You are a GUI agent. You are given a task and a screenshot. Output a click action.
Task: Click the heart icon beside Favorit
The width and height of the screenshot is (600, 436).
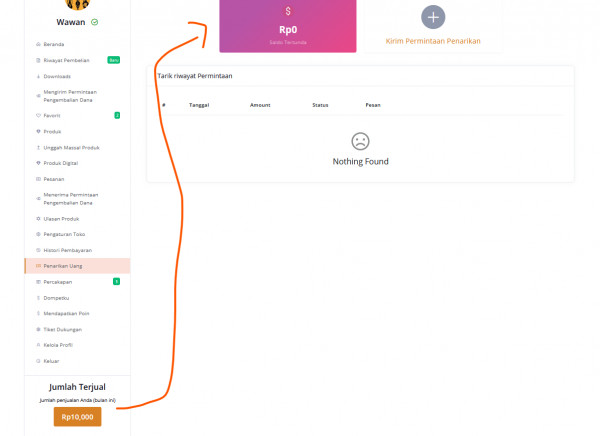[x=38, y=116]
